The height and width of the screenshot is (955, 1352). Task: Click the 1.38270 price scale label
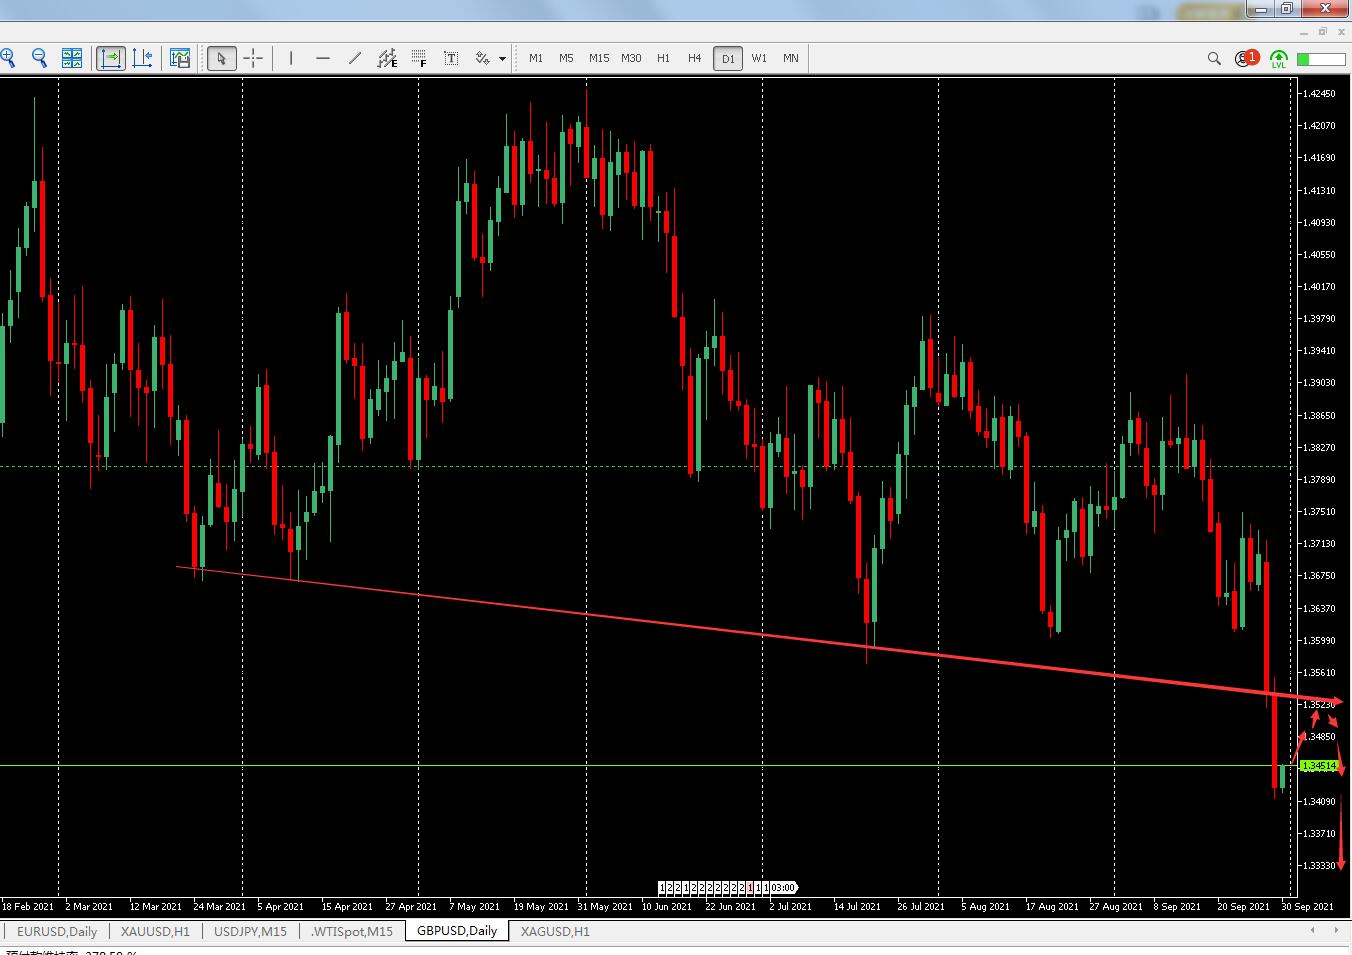coord(1319,448)
